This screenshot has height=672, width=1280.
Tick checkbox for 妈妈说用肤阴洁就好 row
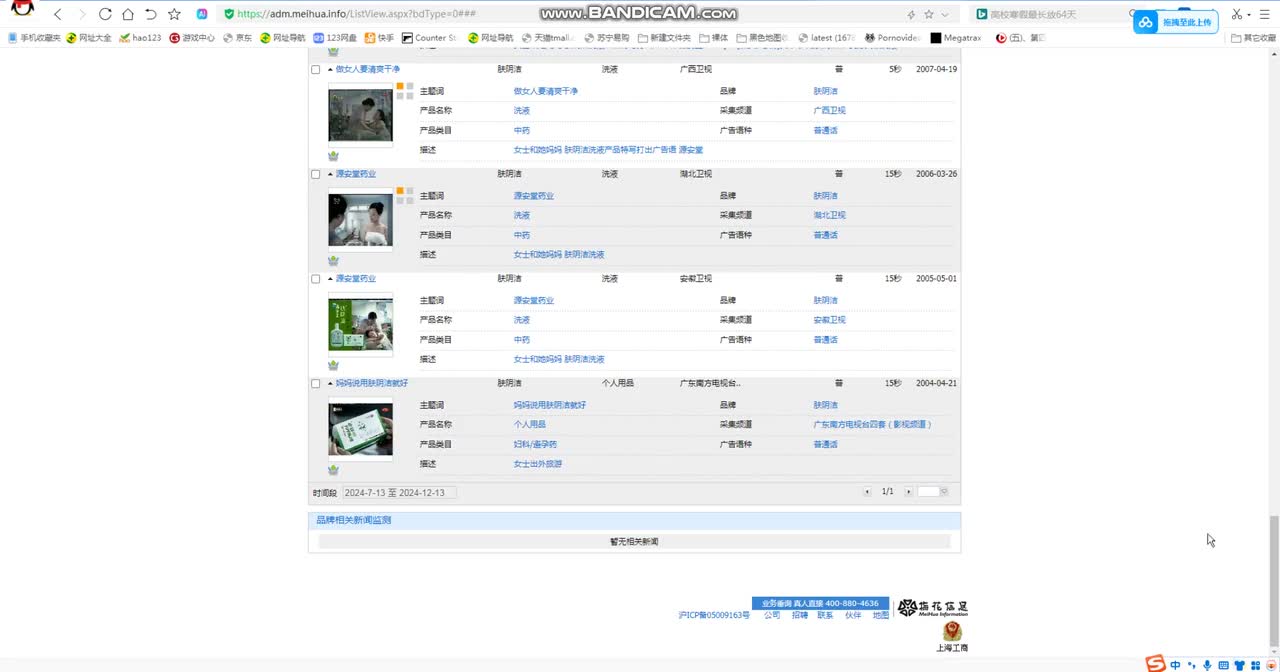coord(316,383)
